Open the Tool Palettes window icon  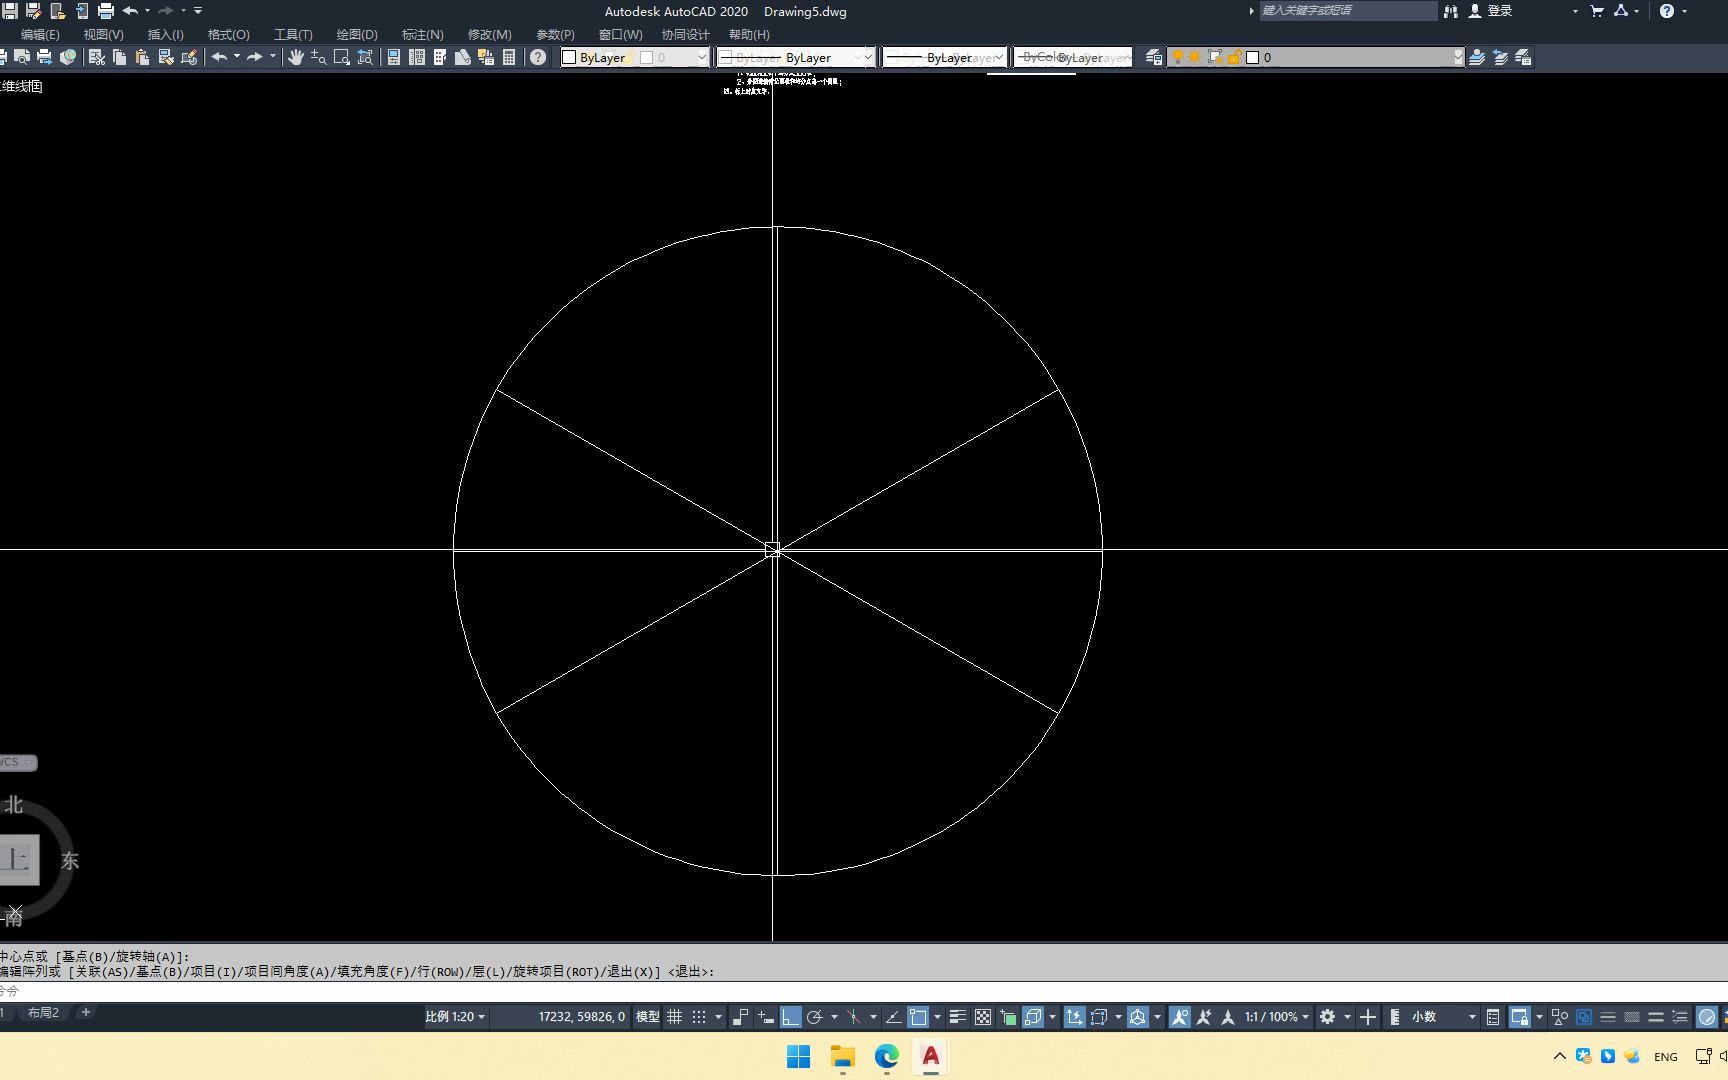click(440, 57)
